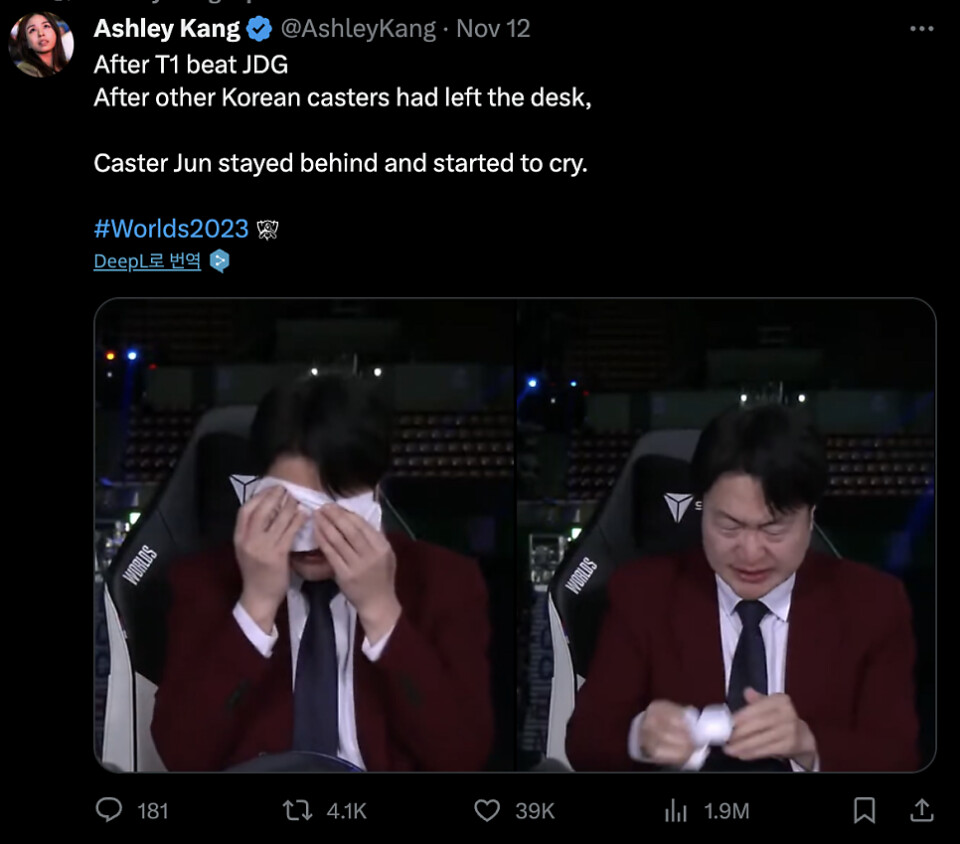Like the tweet with heart icon
960x844 pixels.
(x=487, y=809)
